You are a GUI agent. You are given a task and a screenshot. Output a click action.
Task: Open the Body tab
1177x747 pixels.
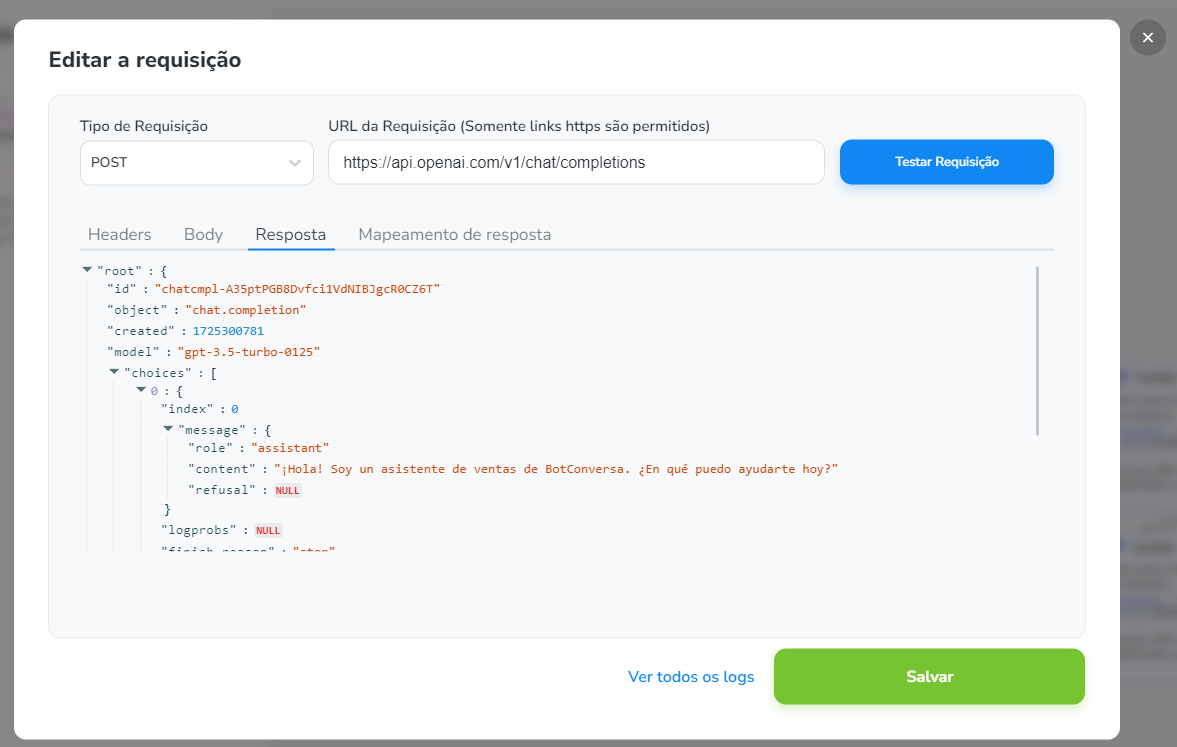point(203,234)
